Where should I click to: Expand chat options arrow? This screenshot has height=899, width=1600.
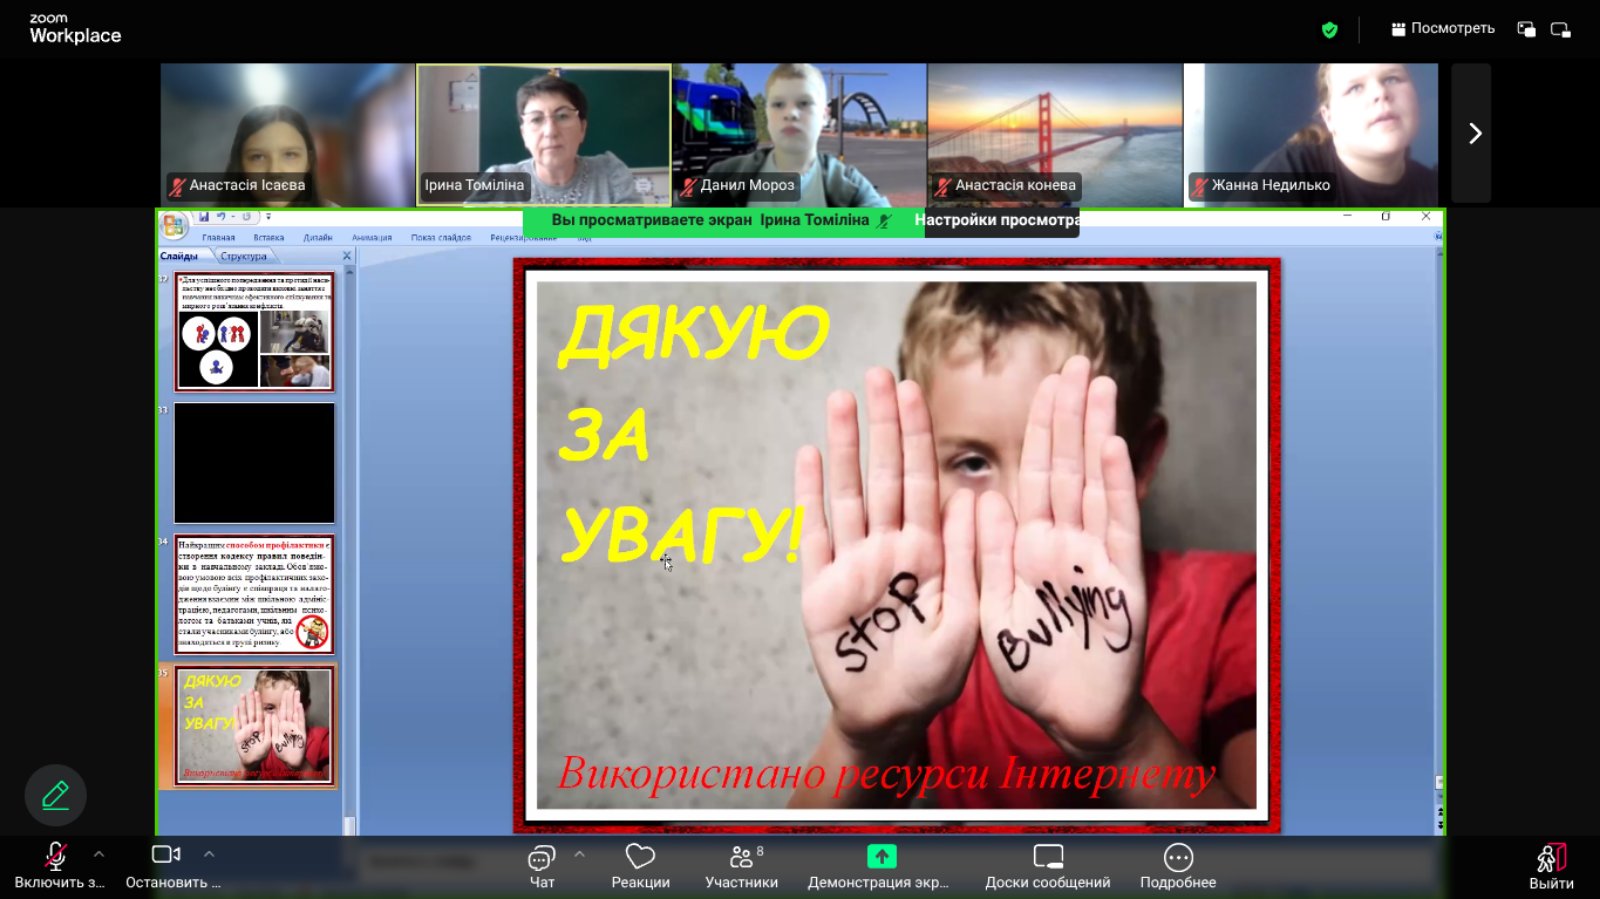[580, 854]
